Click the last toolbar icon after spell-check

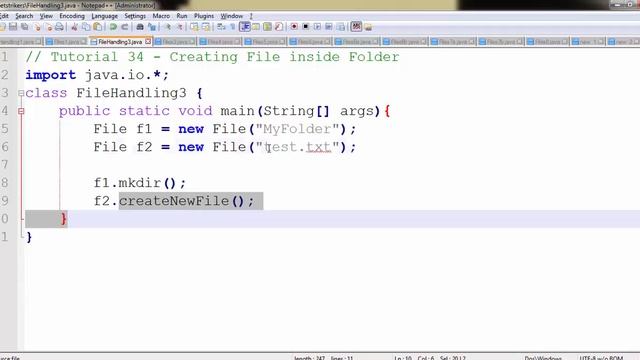point(368,27)
